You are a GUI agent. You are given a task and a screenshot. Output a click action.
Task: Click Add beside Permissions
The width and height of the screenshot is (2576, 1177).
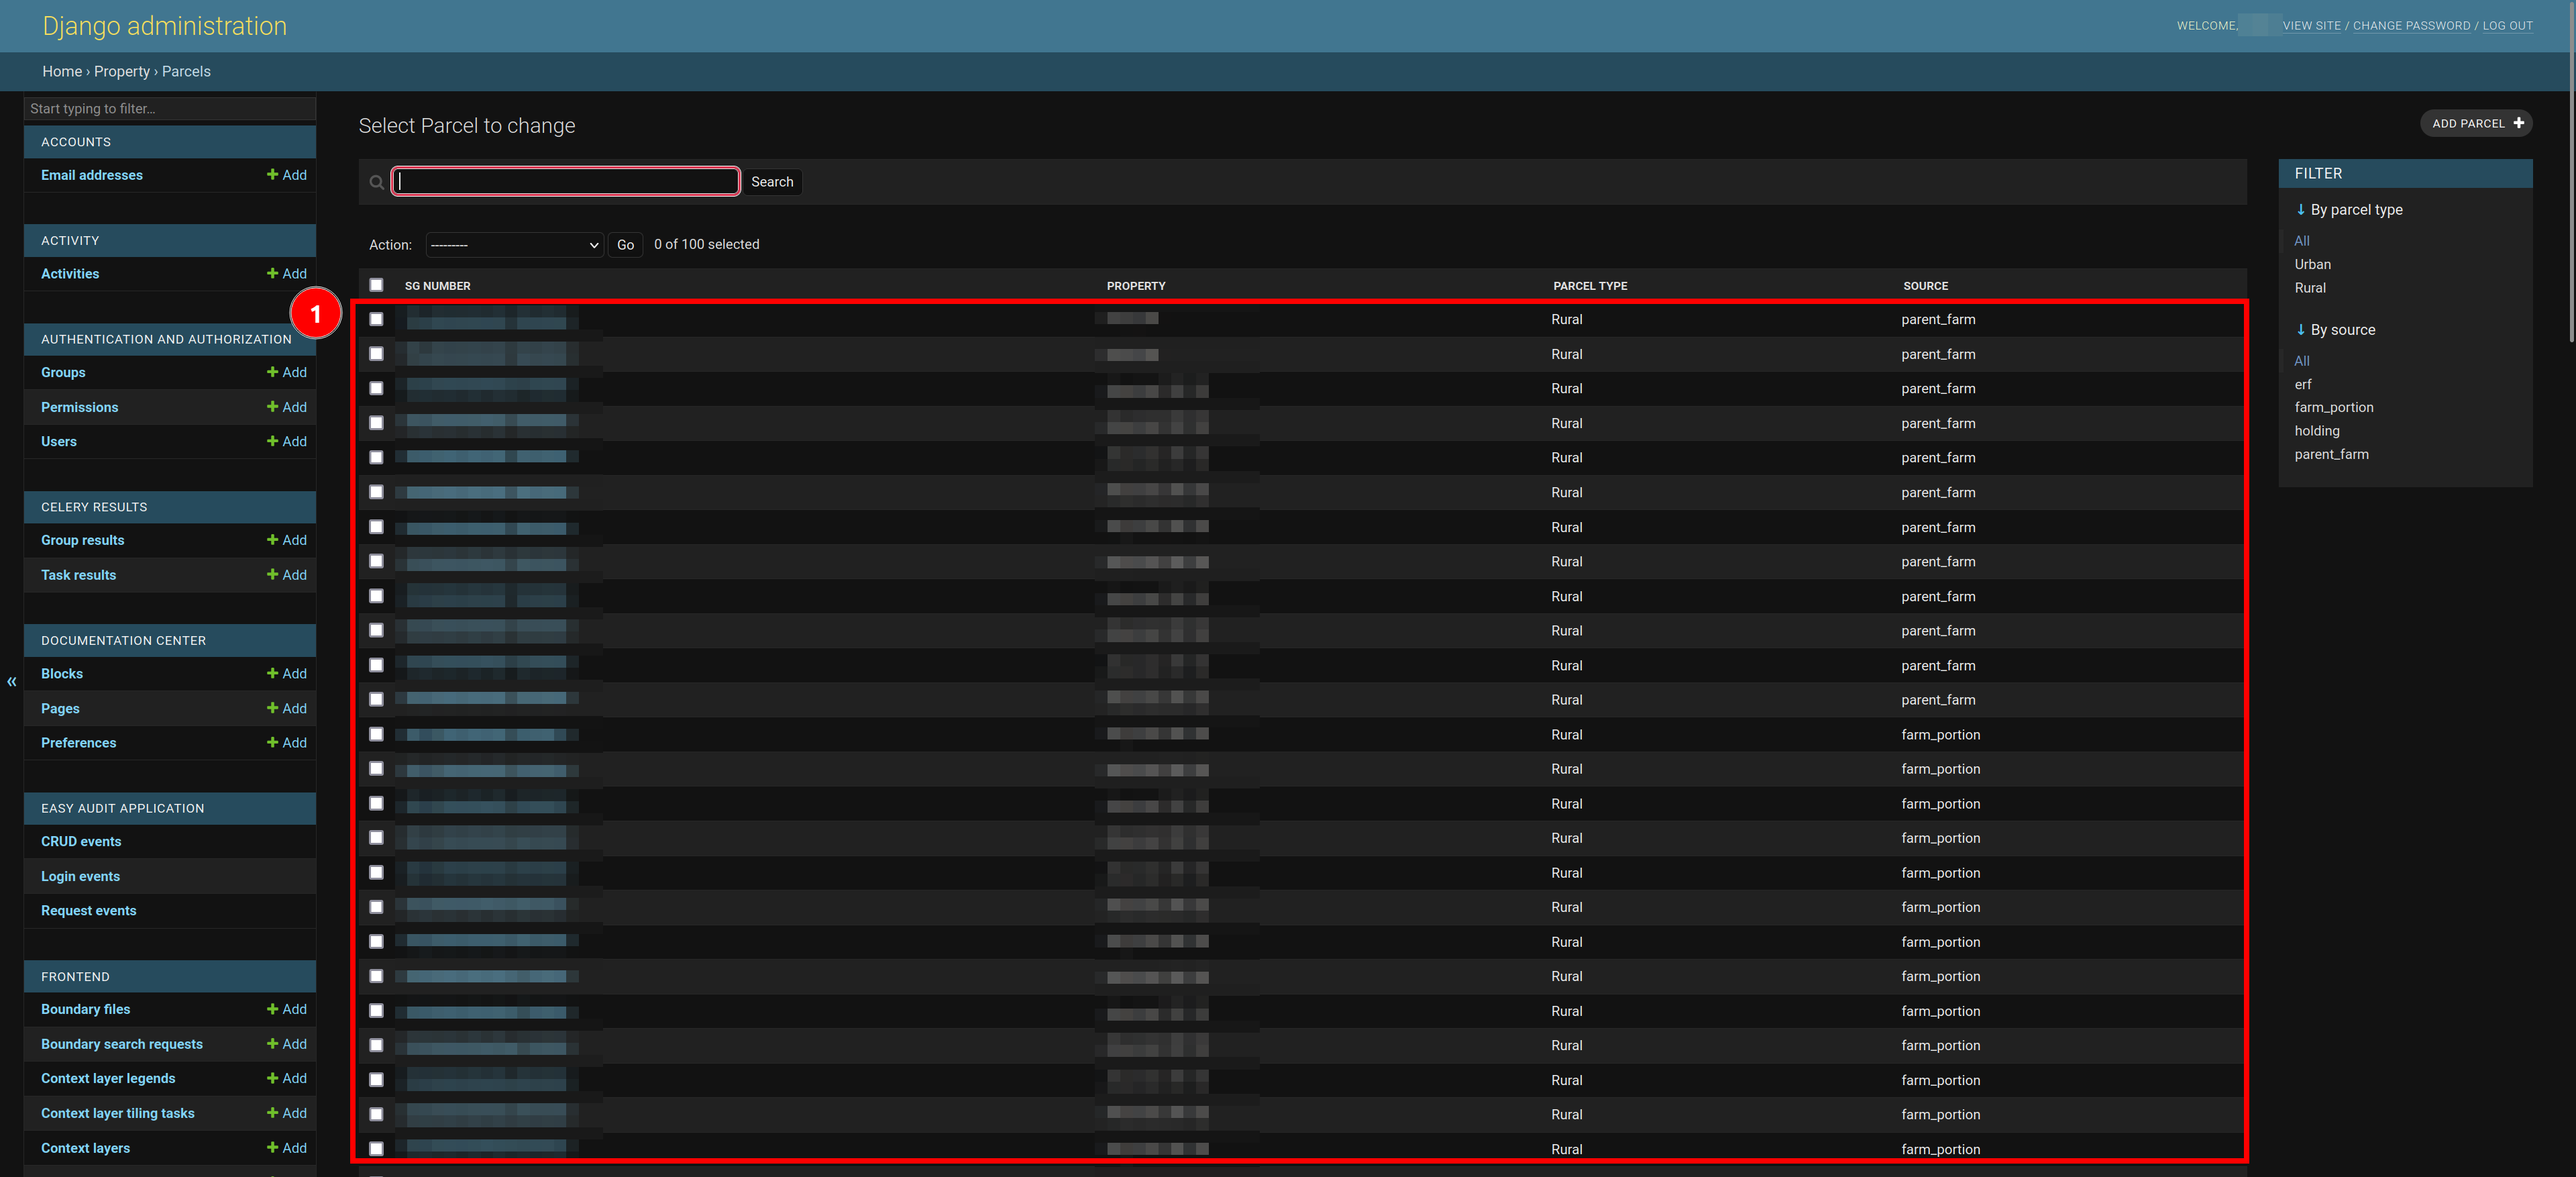pos(286,407)
